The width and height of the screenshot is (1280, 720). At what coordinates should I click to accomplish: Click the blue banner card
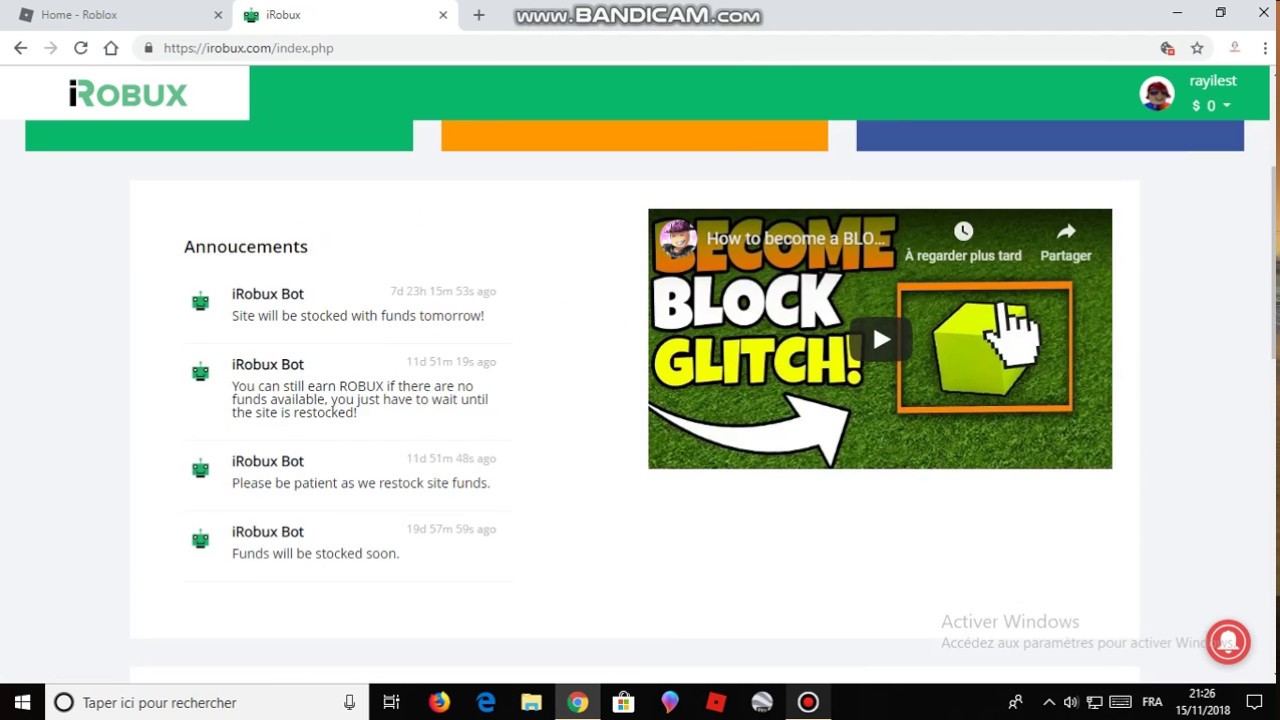point(1050,135)
